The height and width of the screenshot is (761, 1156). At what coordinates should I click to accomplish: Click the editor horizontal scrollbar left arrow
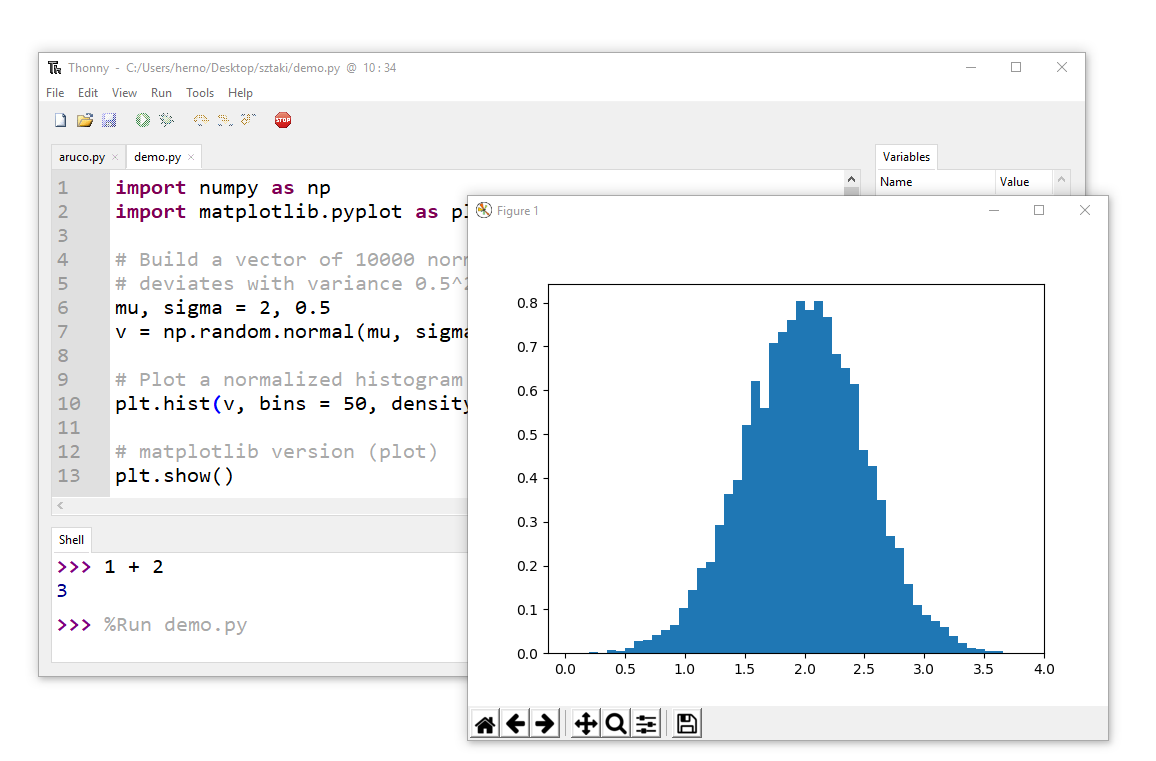point(60,505)
